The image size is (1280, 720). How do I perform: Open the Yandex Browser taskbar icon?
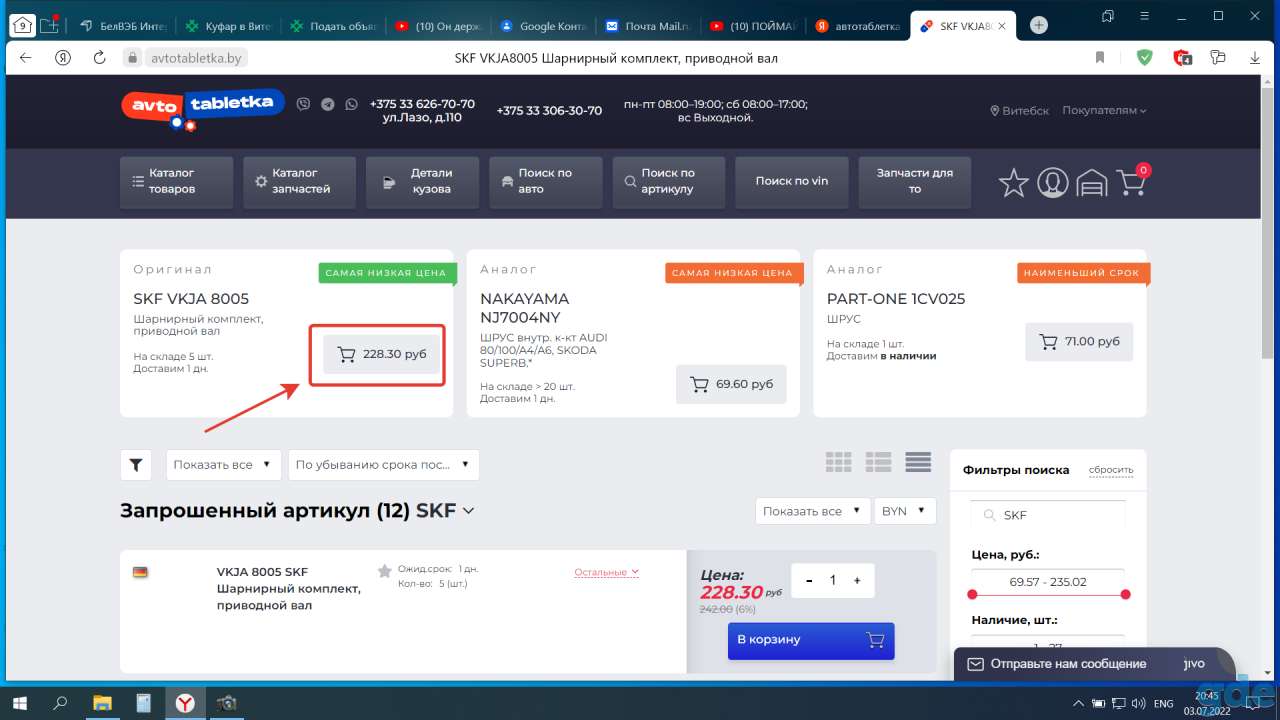(186, 703)
